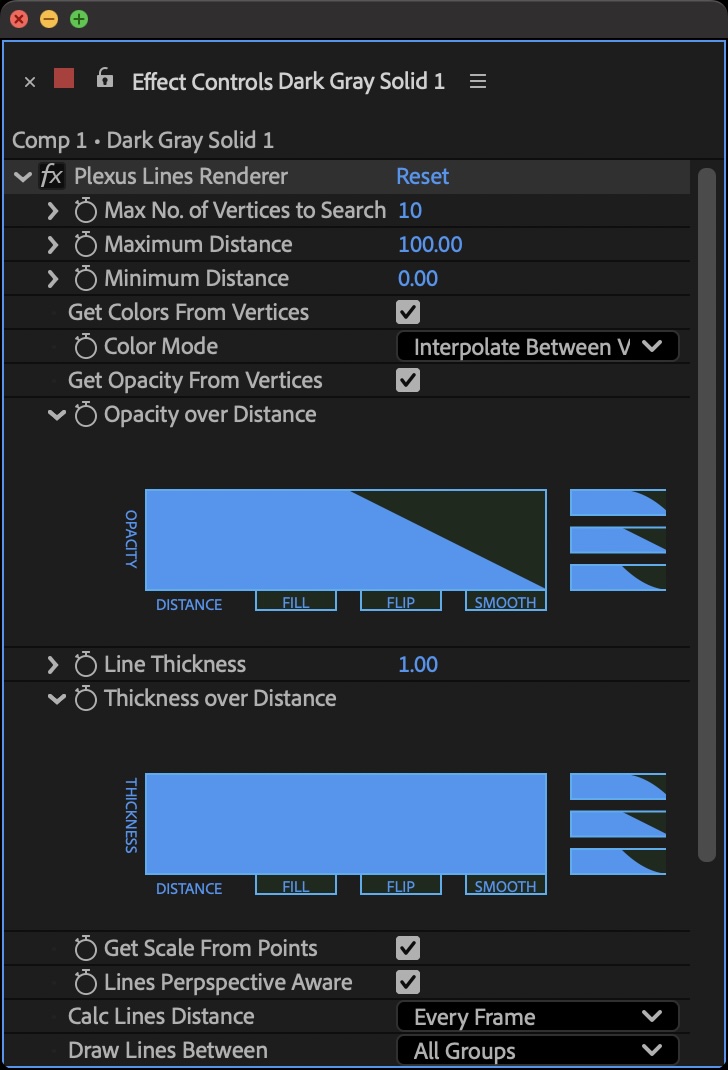The image size is (728, 1070).
Task: Click the Comp 1 • Dark Gray Solid 1 label
Action: pos(143,140)
